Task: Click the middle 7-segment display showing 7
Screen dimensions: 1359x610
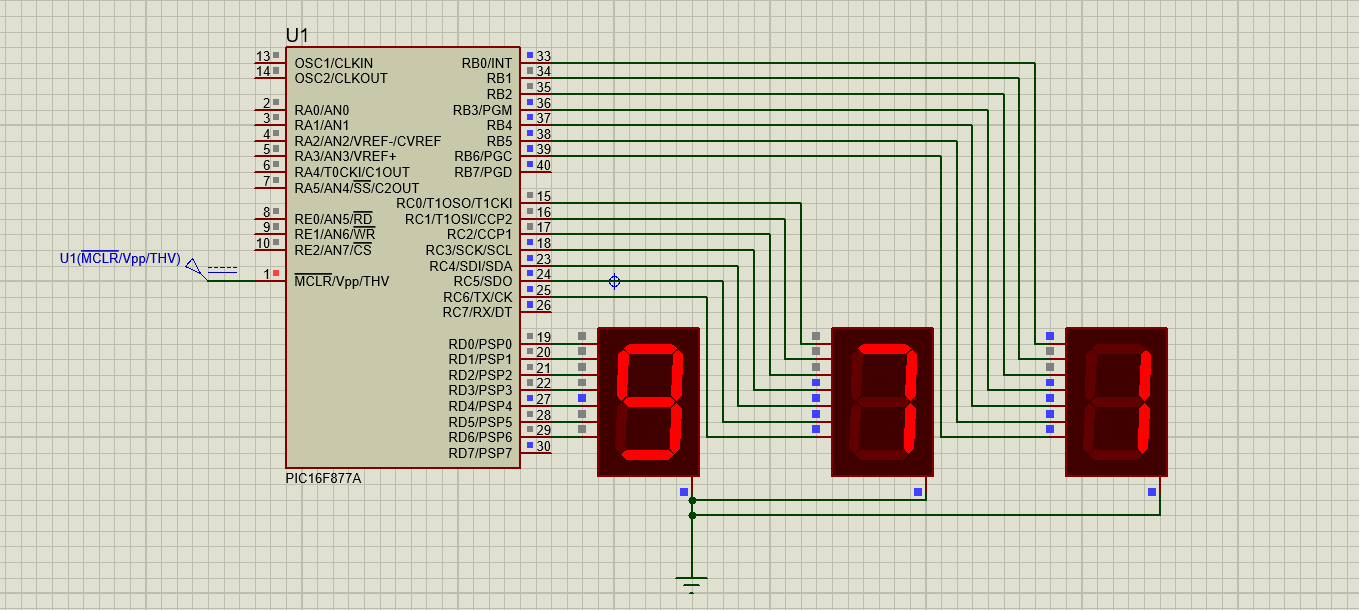Action: click(882, 399)
